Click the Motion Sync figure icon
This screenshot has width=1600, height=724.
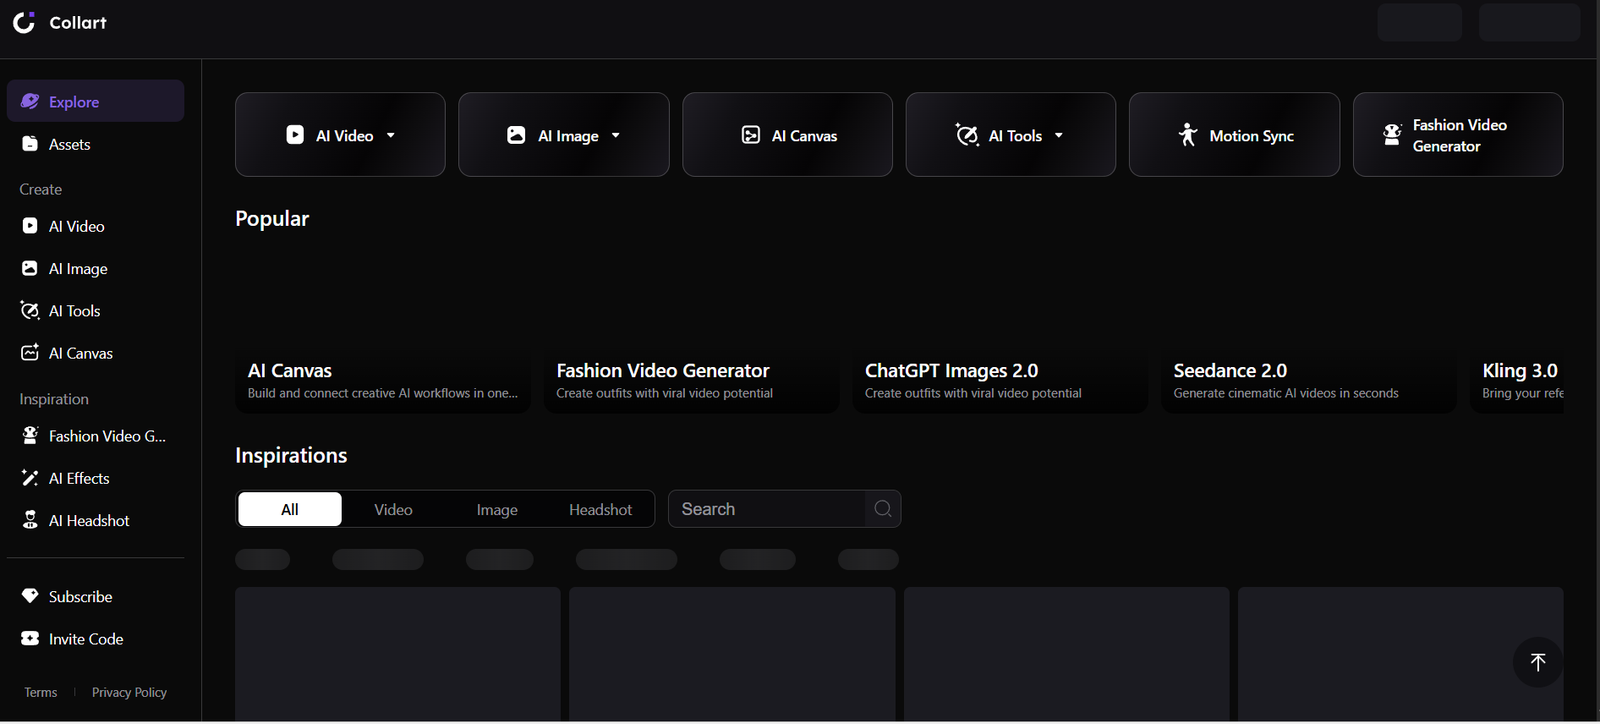[x=1188, y=135]
